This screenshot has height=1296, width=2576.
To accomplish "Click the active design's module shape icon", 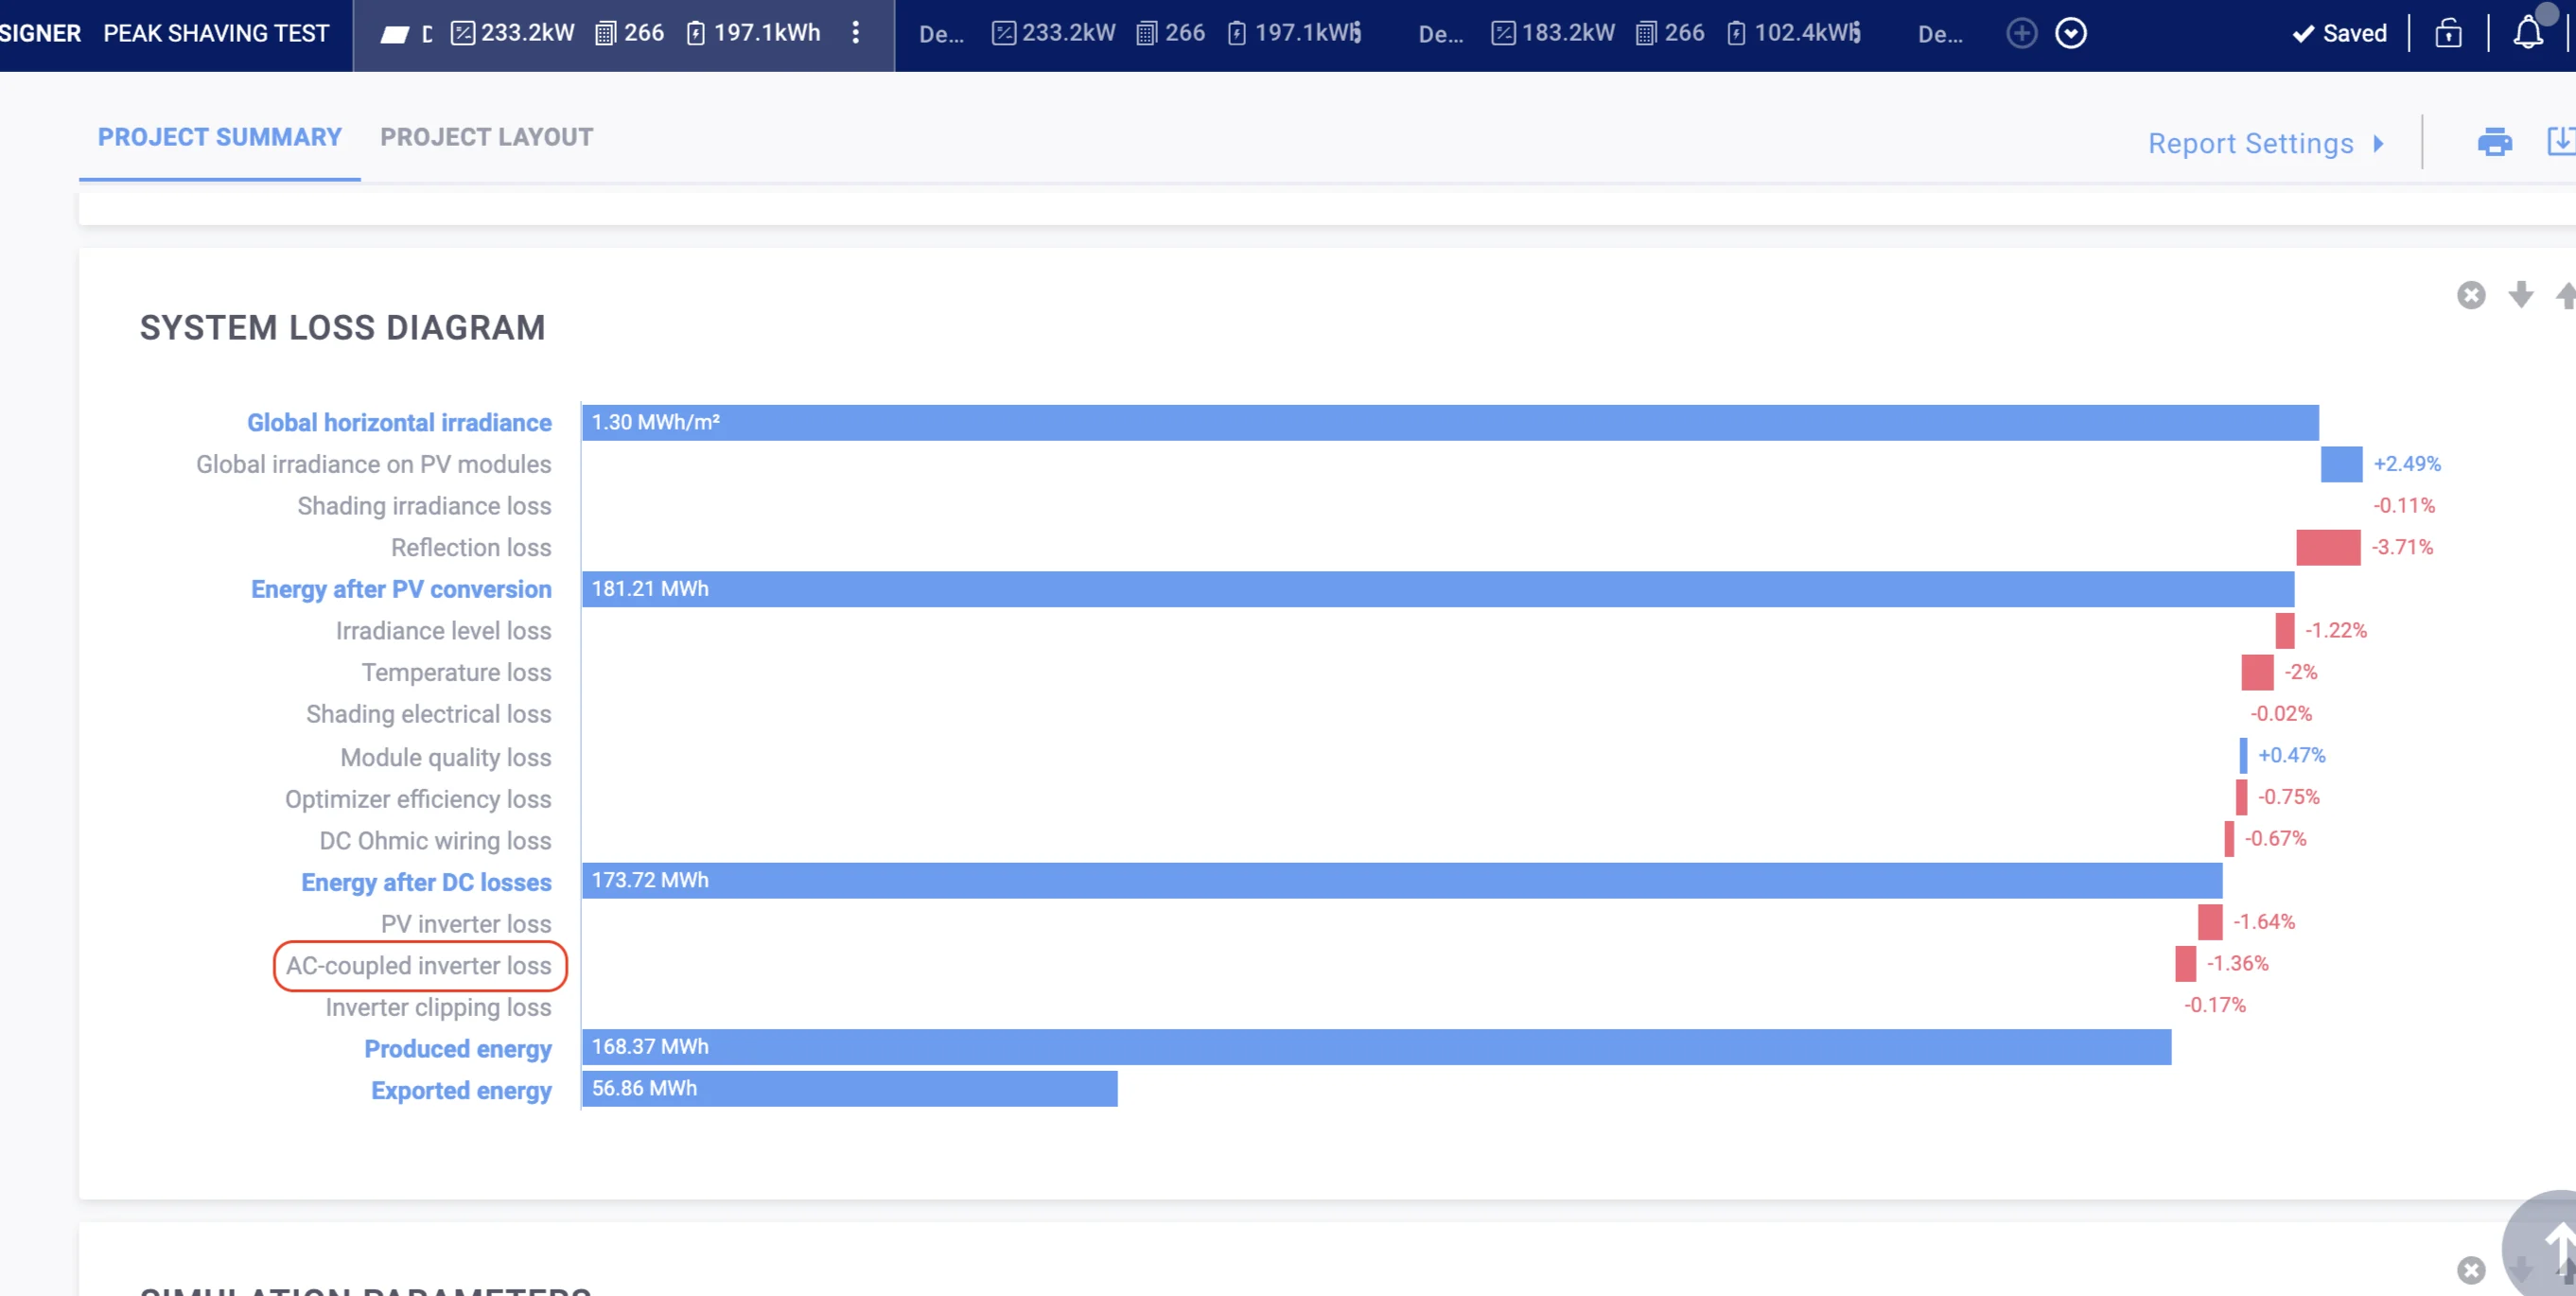I will pyautogui.click(x=395, y=34).
